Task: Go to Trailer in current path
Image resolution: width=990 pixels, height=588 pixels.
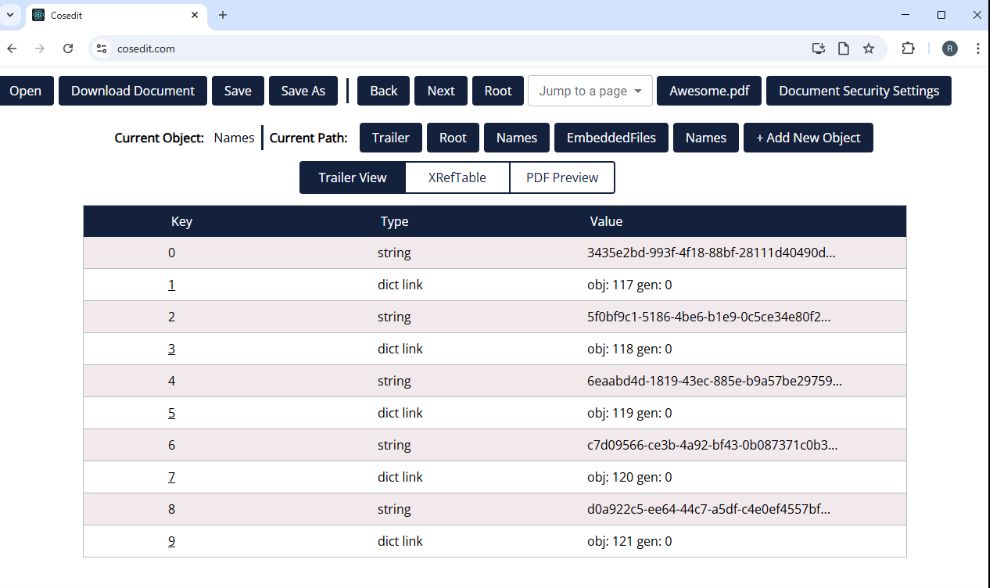Action: coord(391,138)
